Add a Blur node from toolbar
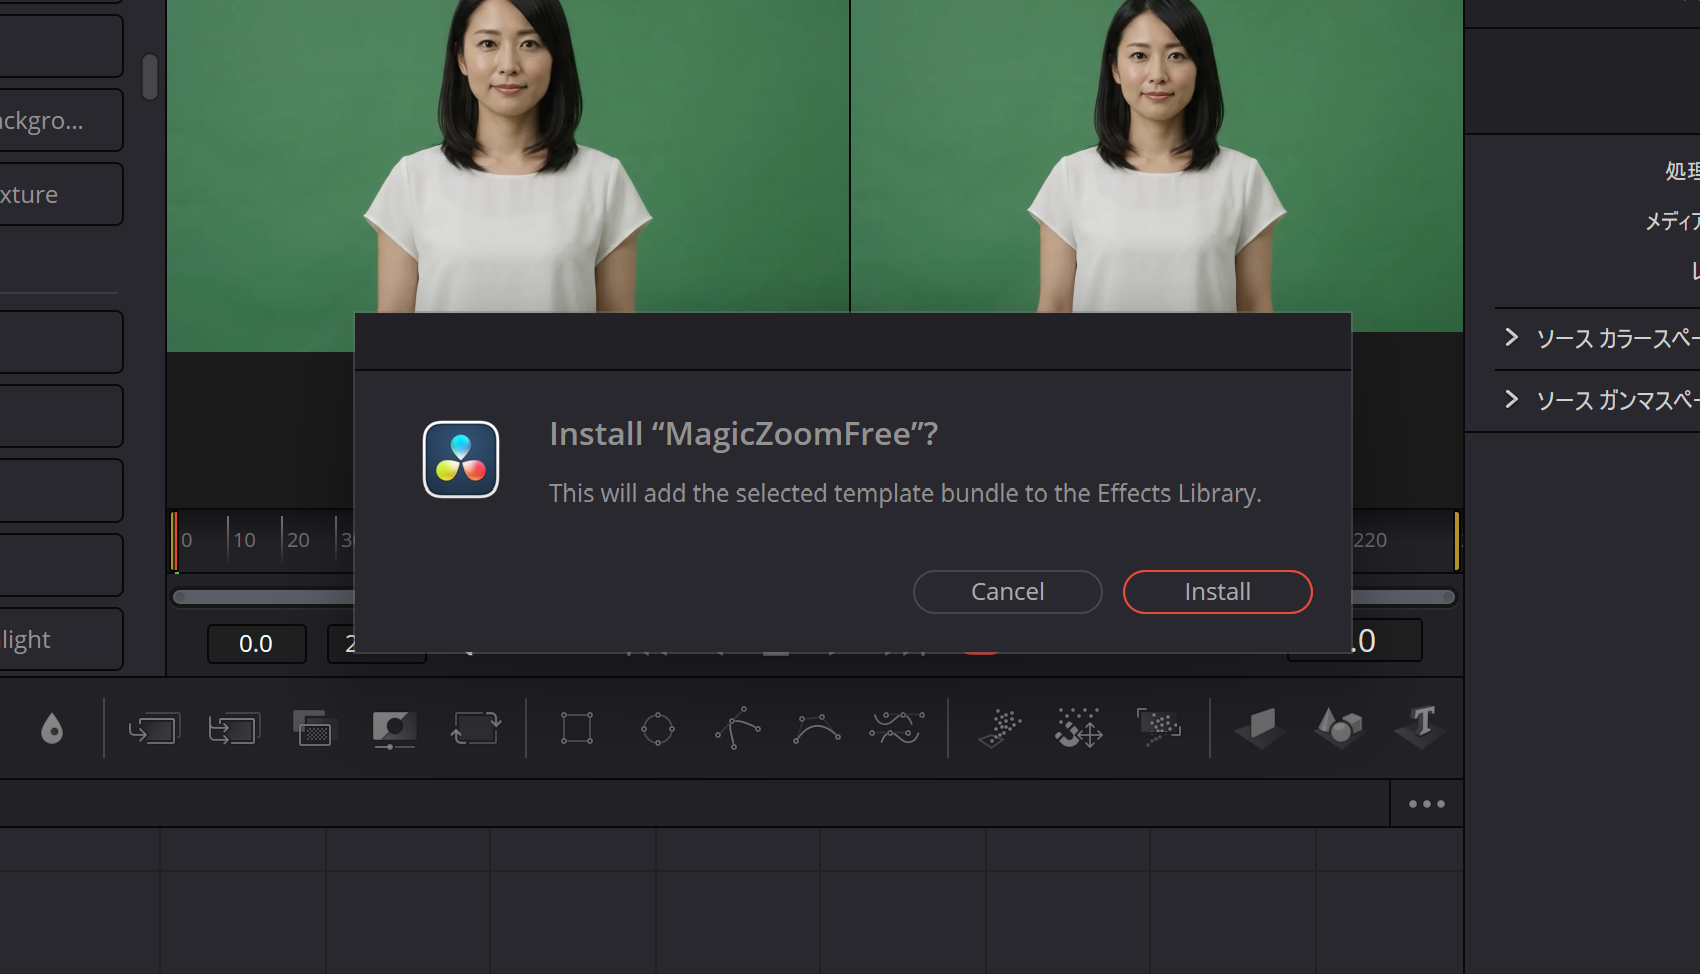Screen dimensions: 1700x974 (52, 729)
